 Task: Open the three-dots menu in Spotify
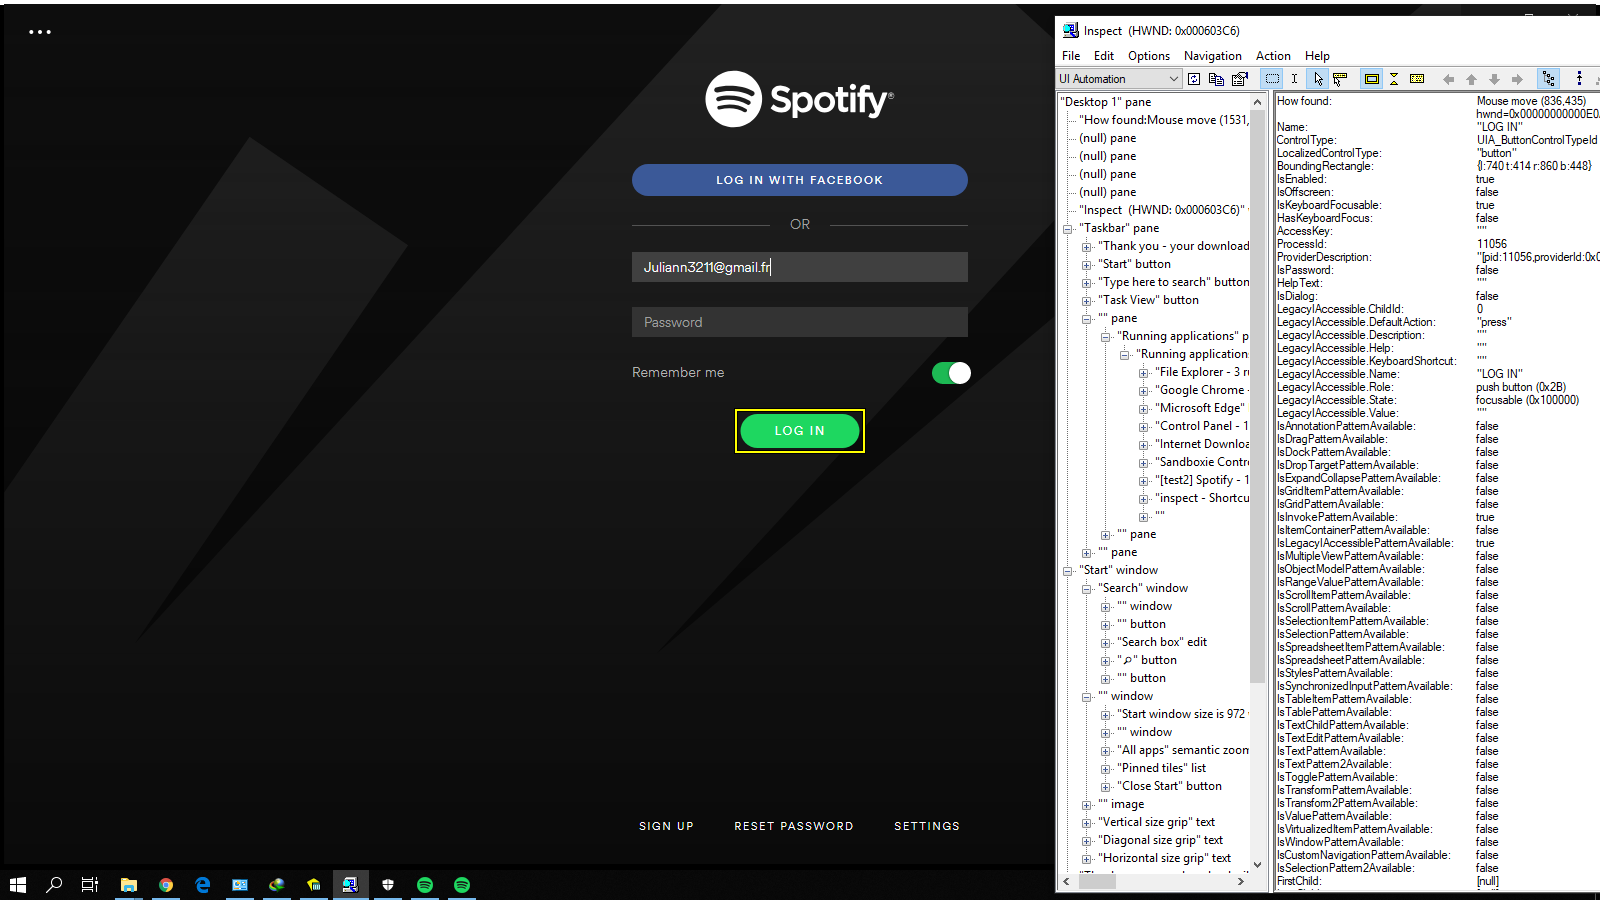click(40, 32)
